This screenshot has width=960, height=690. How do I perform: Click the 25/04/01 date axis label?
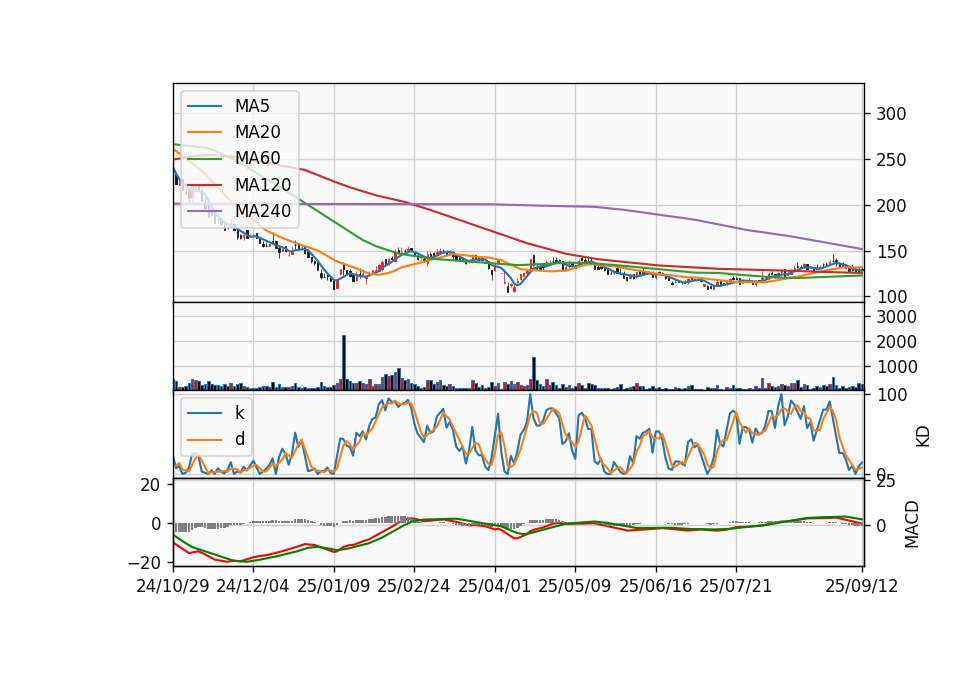pyautogui.click(x=495, y=586)
